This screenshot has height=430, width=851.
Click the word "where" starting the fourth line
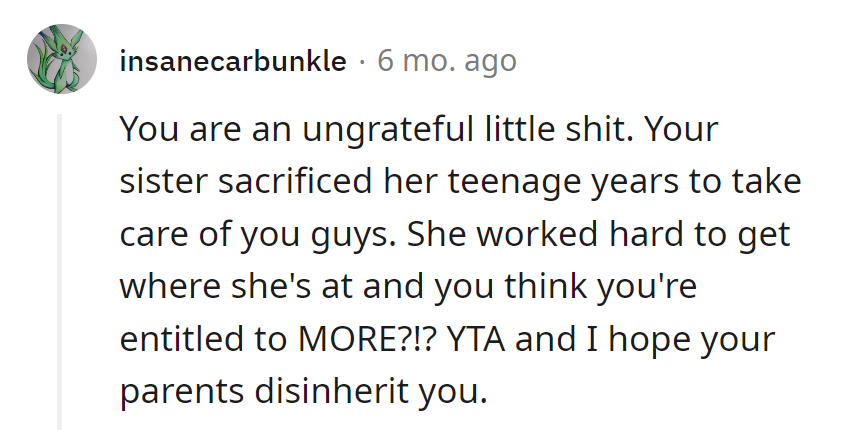click(x=160, y=286)
